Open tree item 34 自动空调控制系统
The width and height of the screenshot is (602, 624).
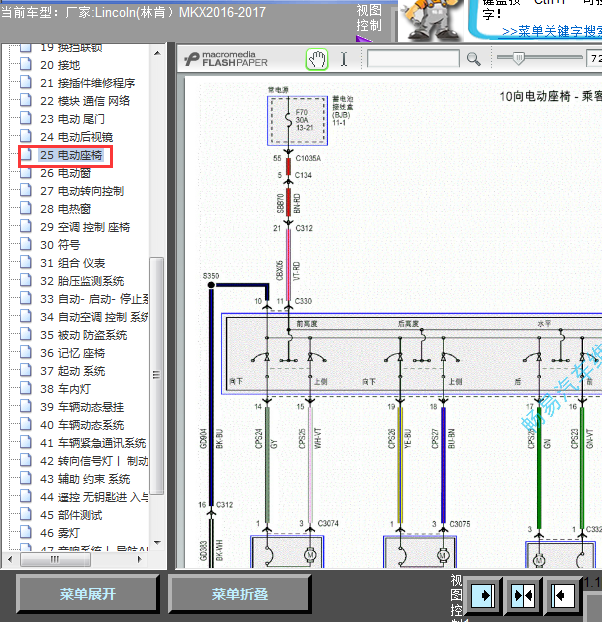click(x=94, y=317)
